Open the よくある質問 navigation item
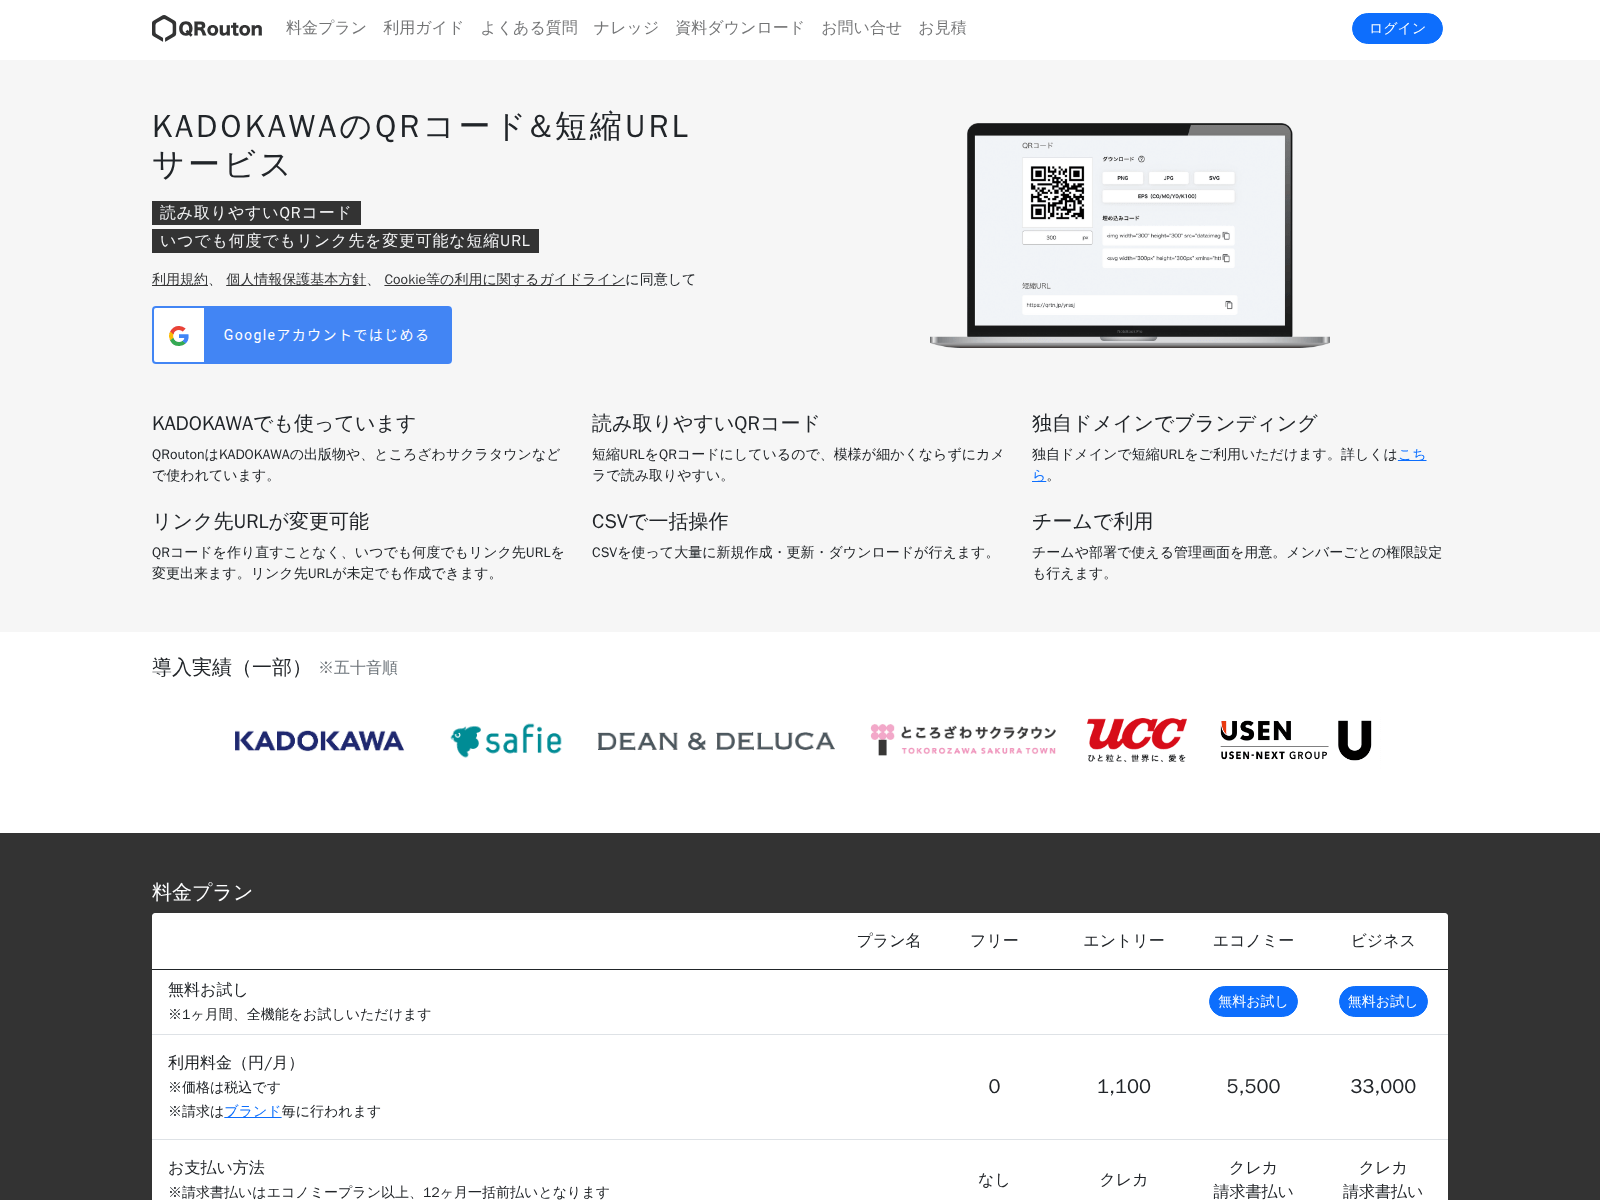 point(529,28)
